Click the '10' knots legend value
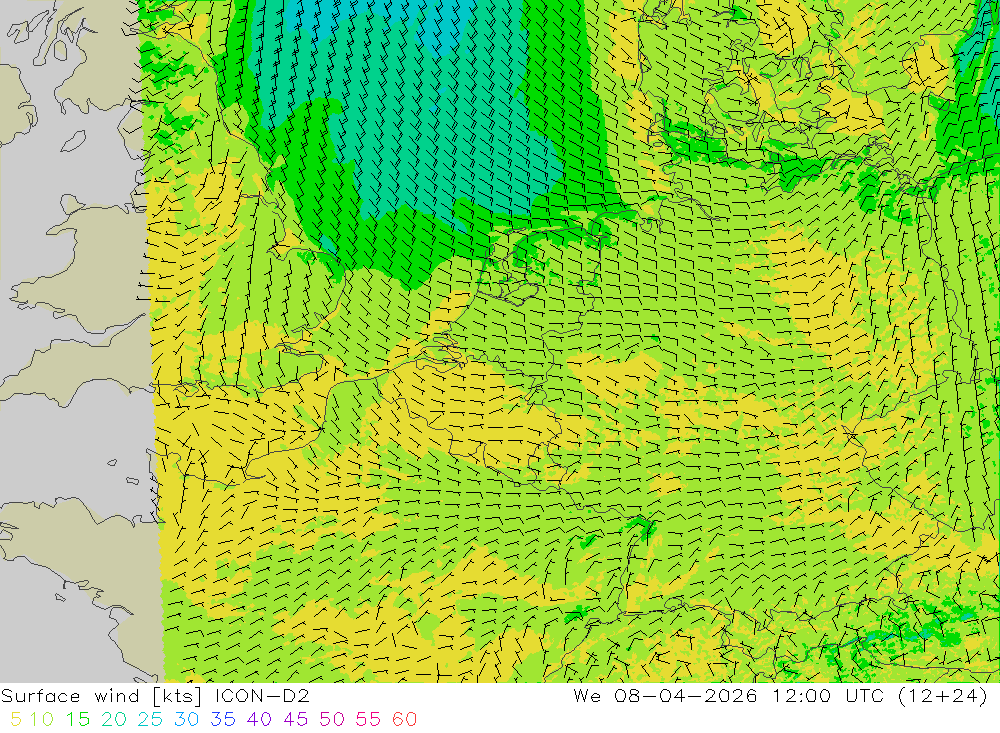 point(41,720)
